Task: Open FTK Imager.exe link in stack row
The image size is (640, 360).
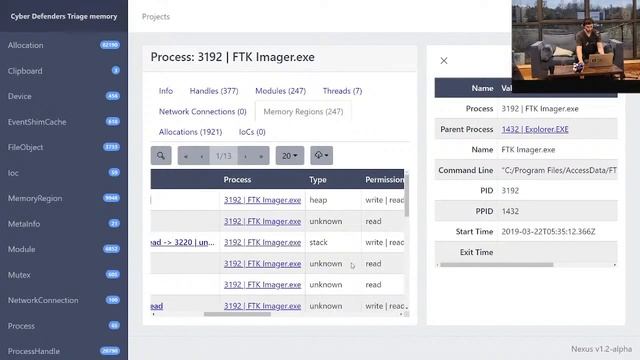Action: pyautogui.click(x=262, y=242)
